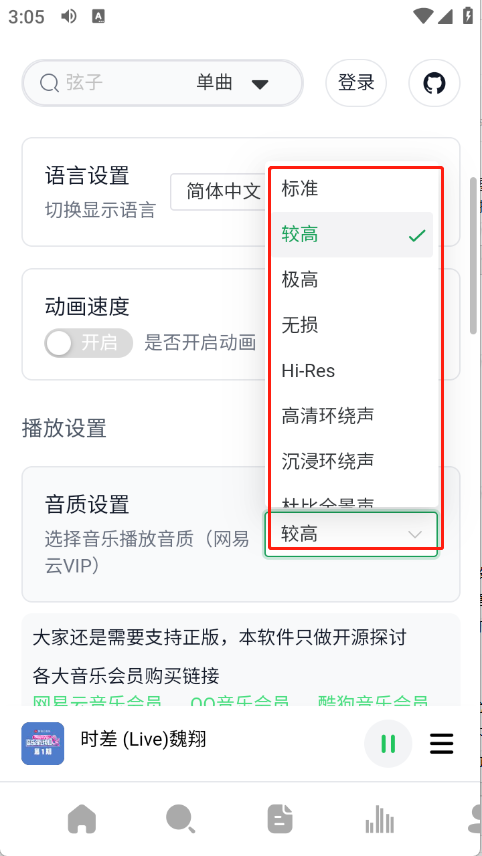Pause the currently playing song
Screen dimensions: 482x856
coord(388,744)
